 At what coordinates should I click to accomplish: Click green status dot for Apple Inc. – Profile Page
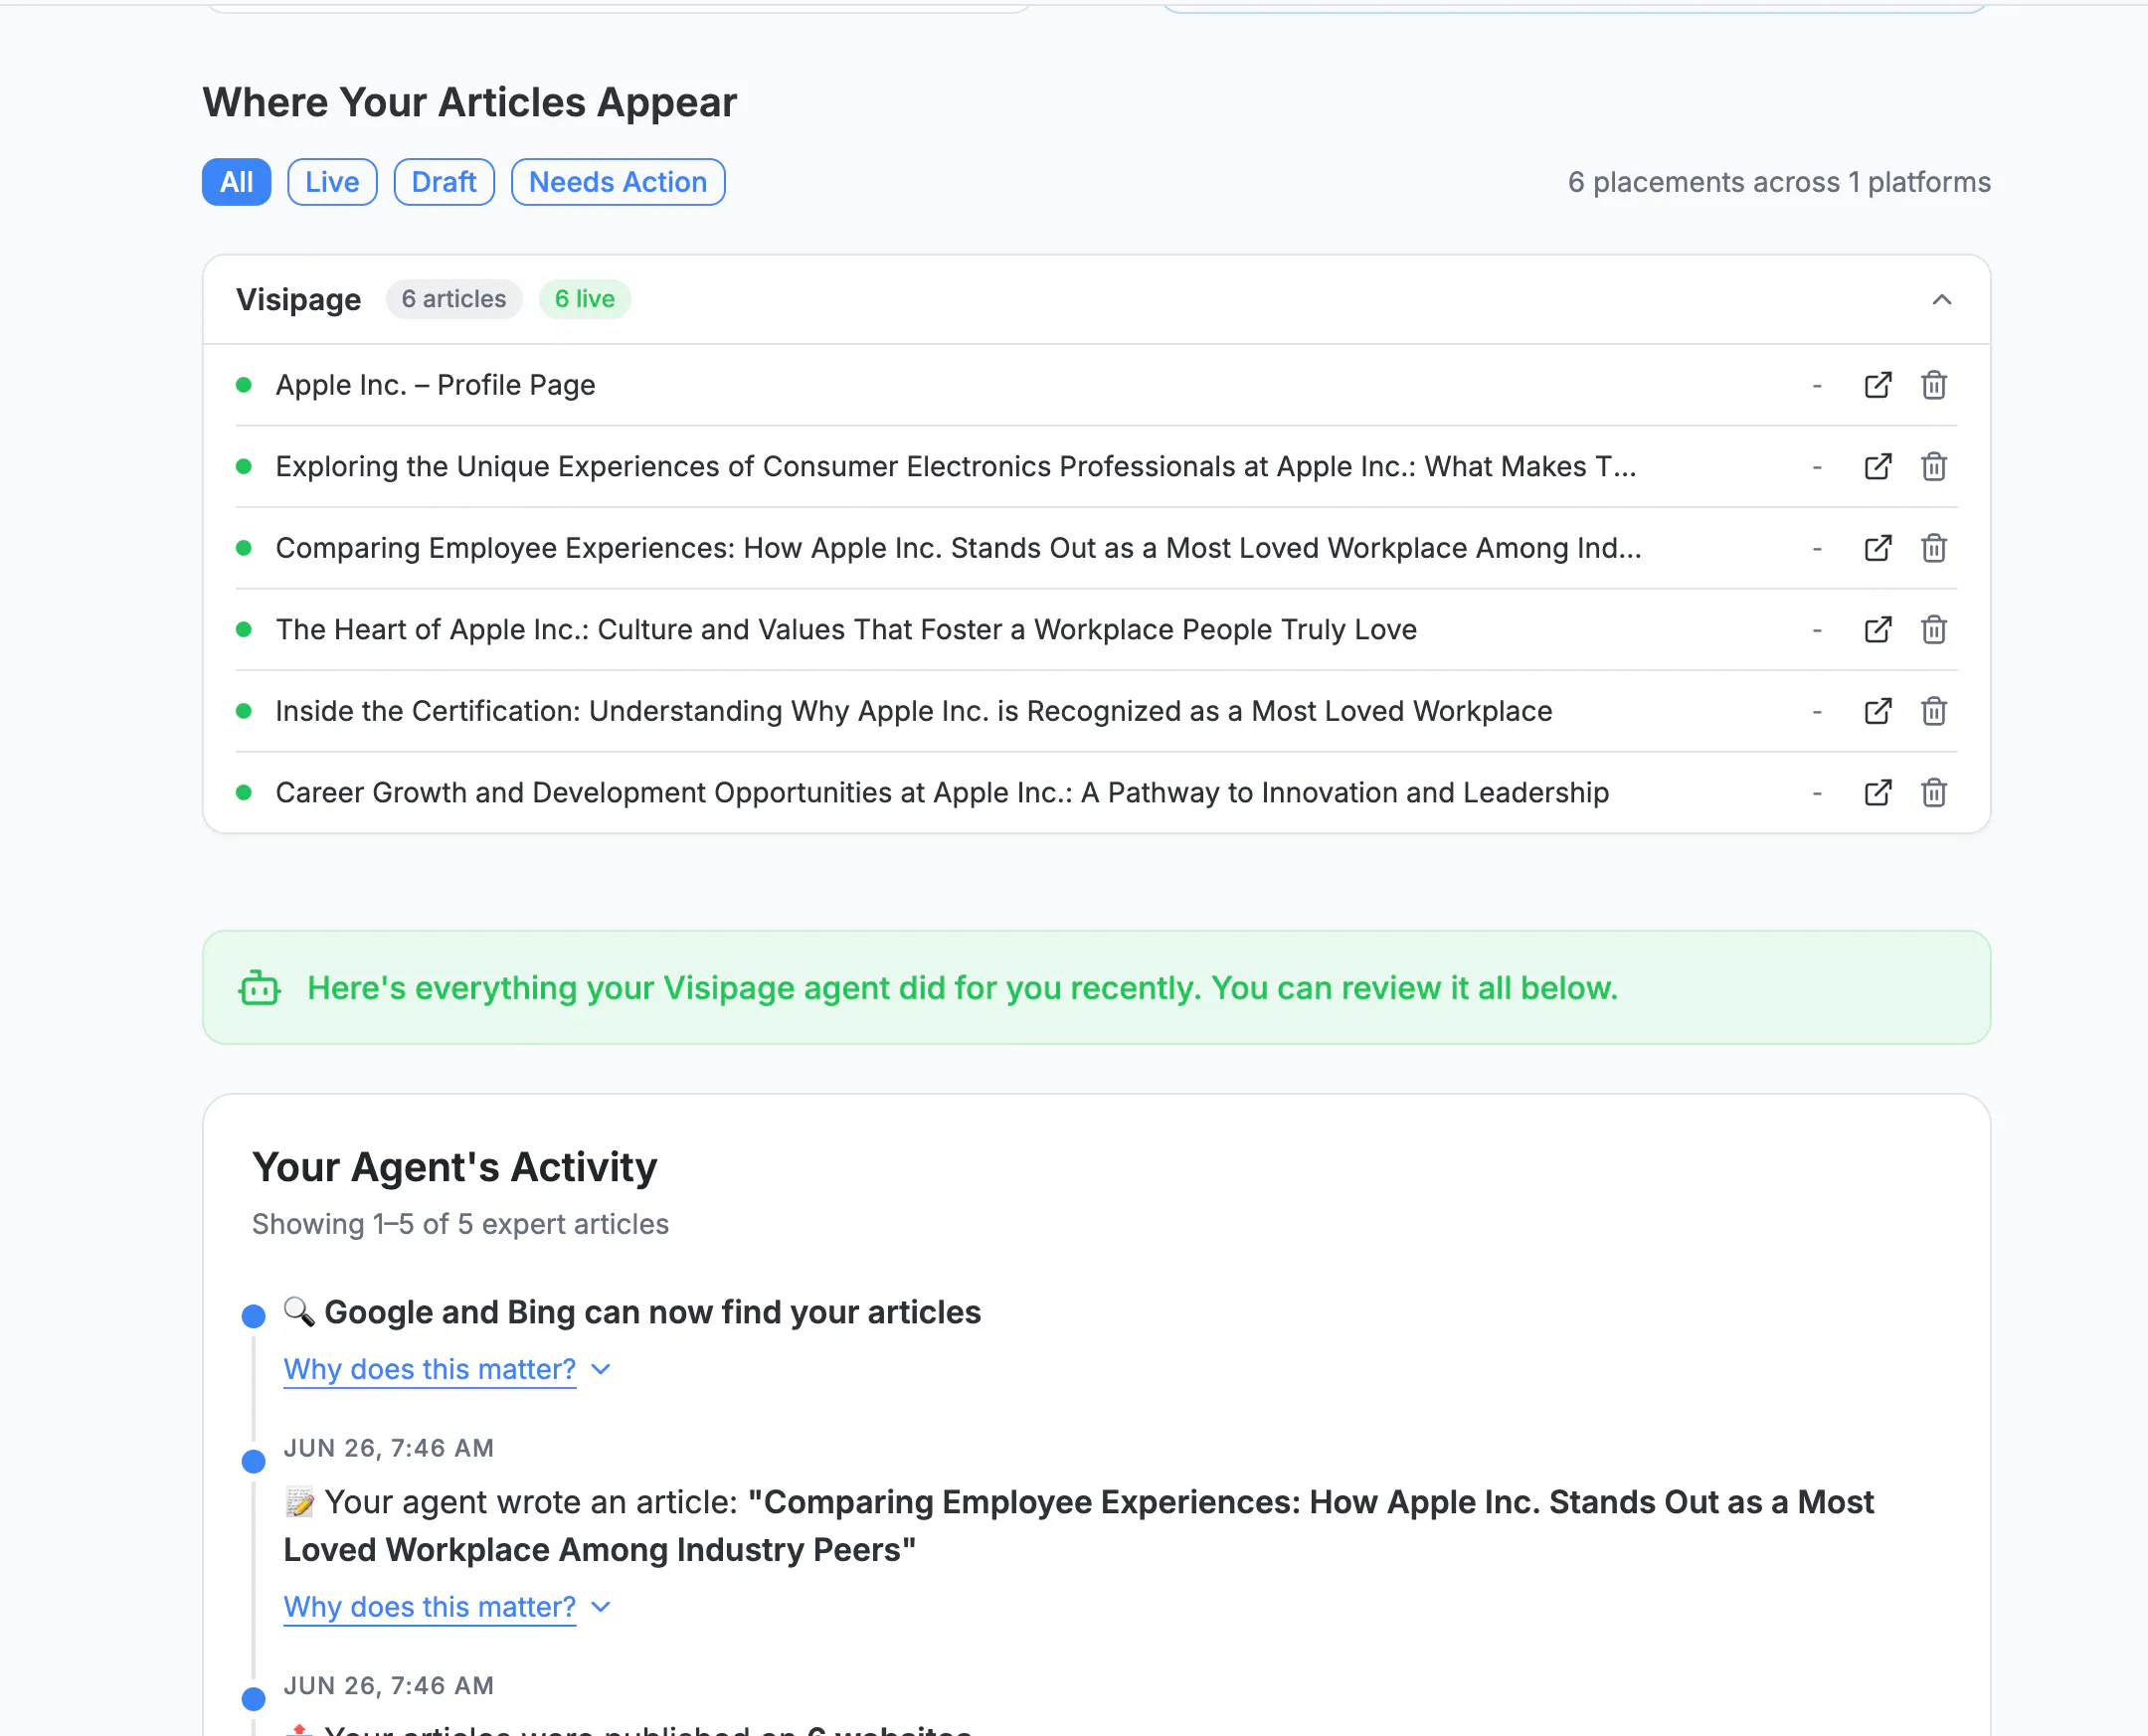click(x=243, y=385)
